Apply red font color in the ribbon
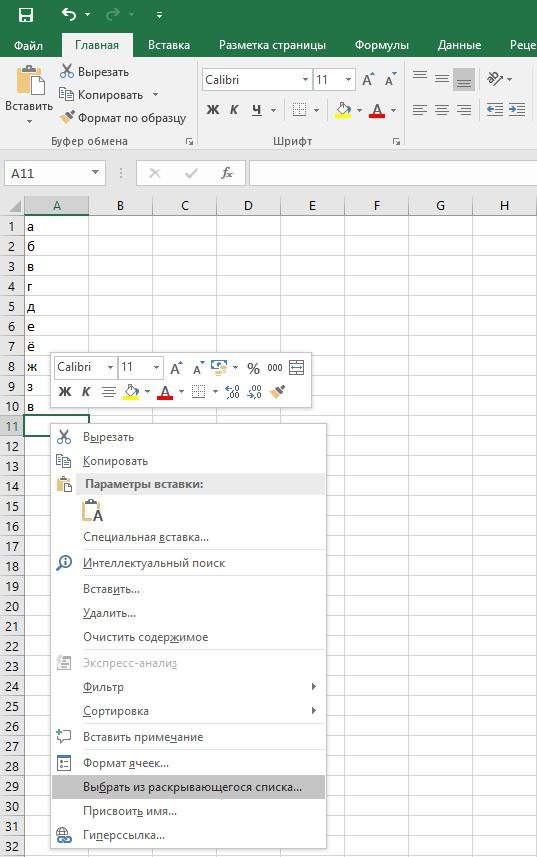The height and width of the screenshot is (857, 537). 377,110
